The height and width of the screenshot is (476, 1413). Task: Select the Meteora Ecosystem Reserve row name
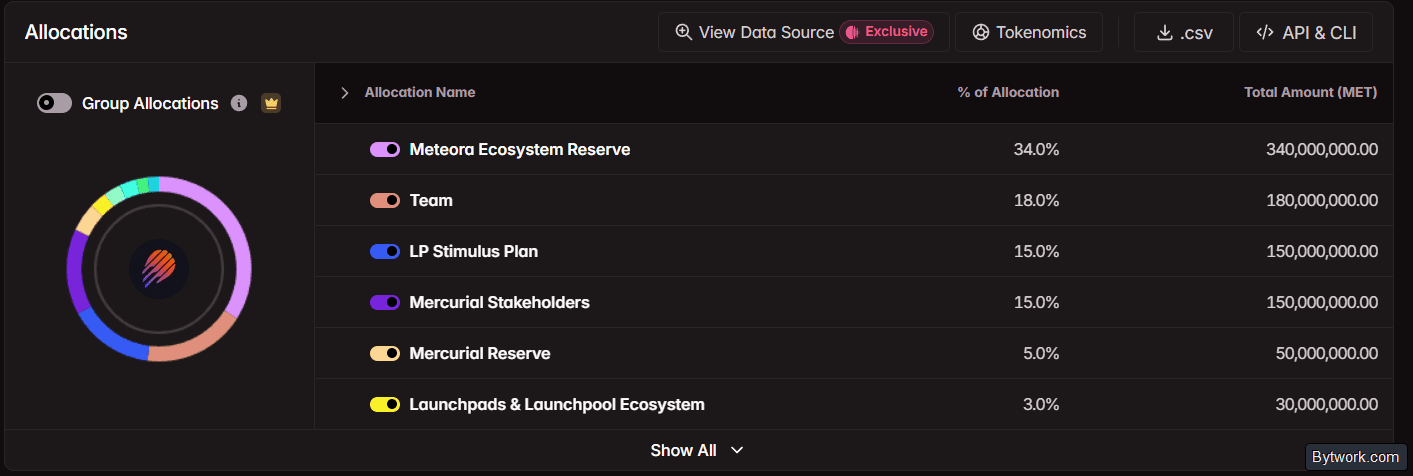(x=520, y=149)
